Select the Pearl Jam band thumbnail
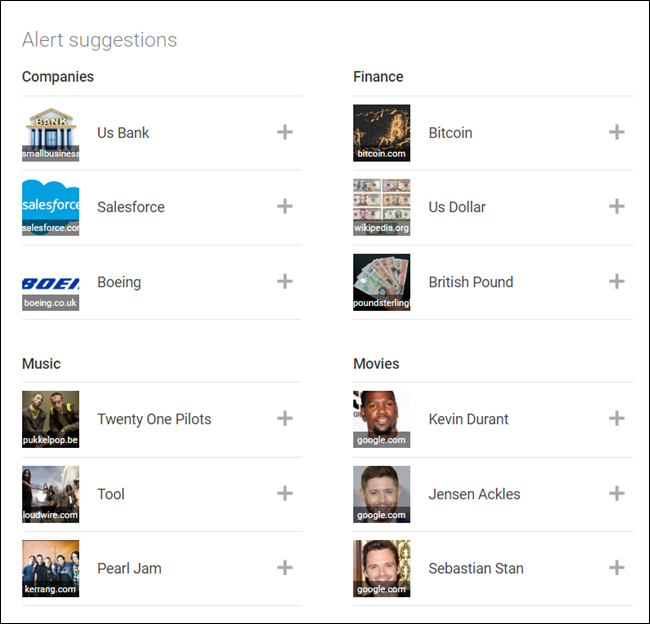Image resolution: width=650 pixels, height=624 pixels. pyautogui.click(x=50, y=568)
